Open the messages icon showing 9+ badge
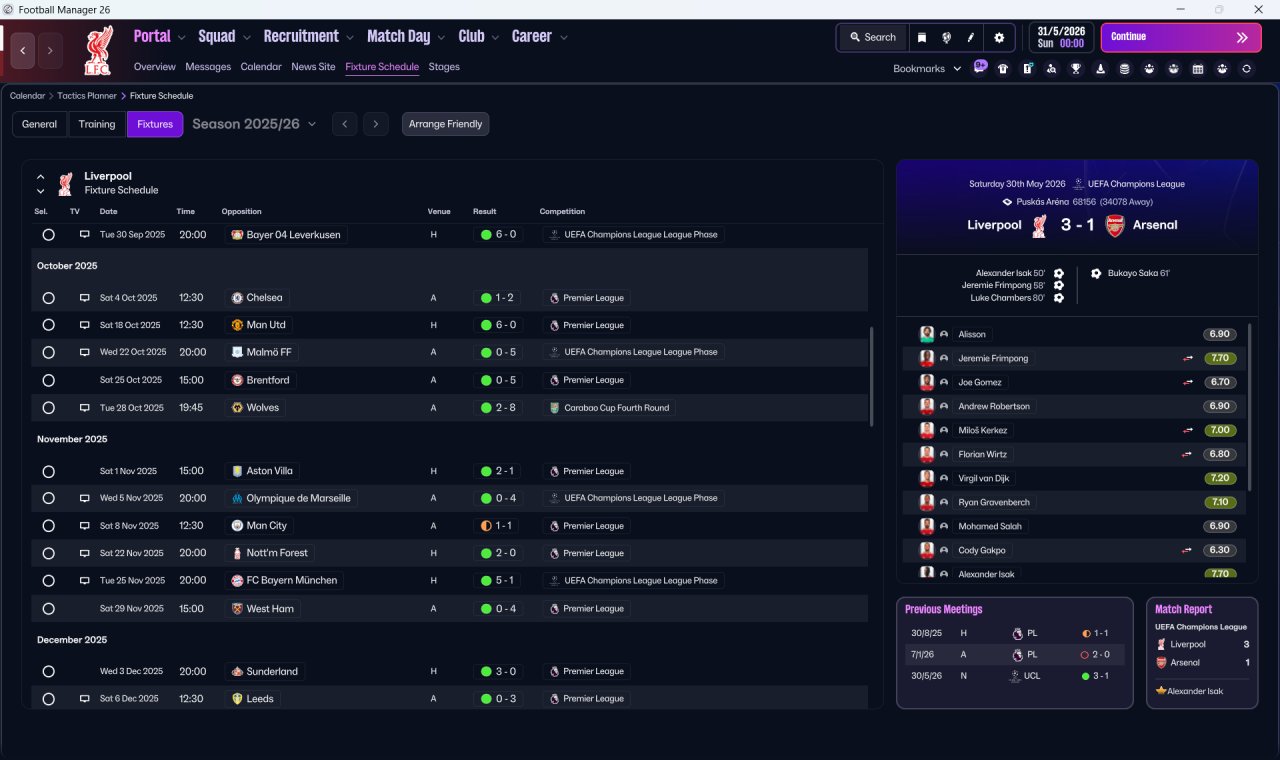The image size is (1280, 760). (980, 67)
